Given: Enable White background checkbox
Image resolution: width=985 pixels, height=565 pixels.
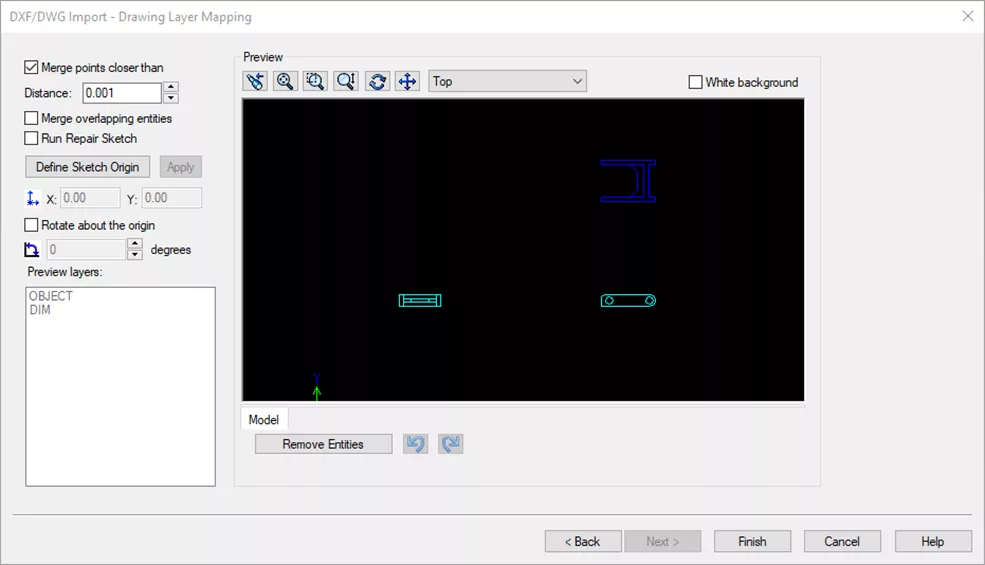Looking at the screenshot, I should (695, 82).
